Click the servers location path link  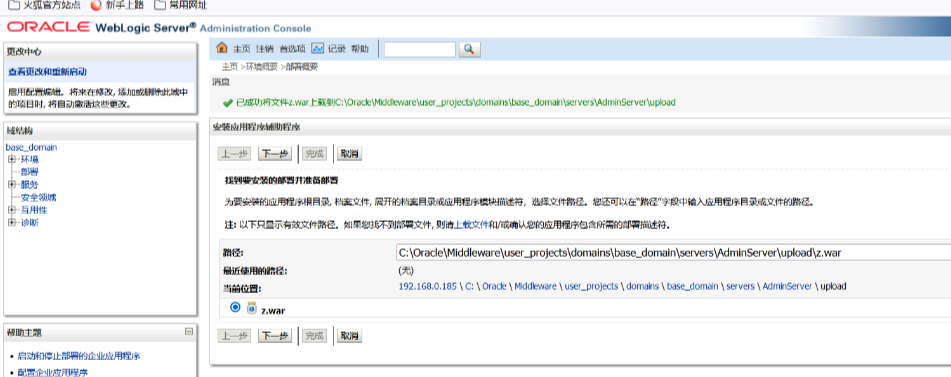[740, 286]
